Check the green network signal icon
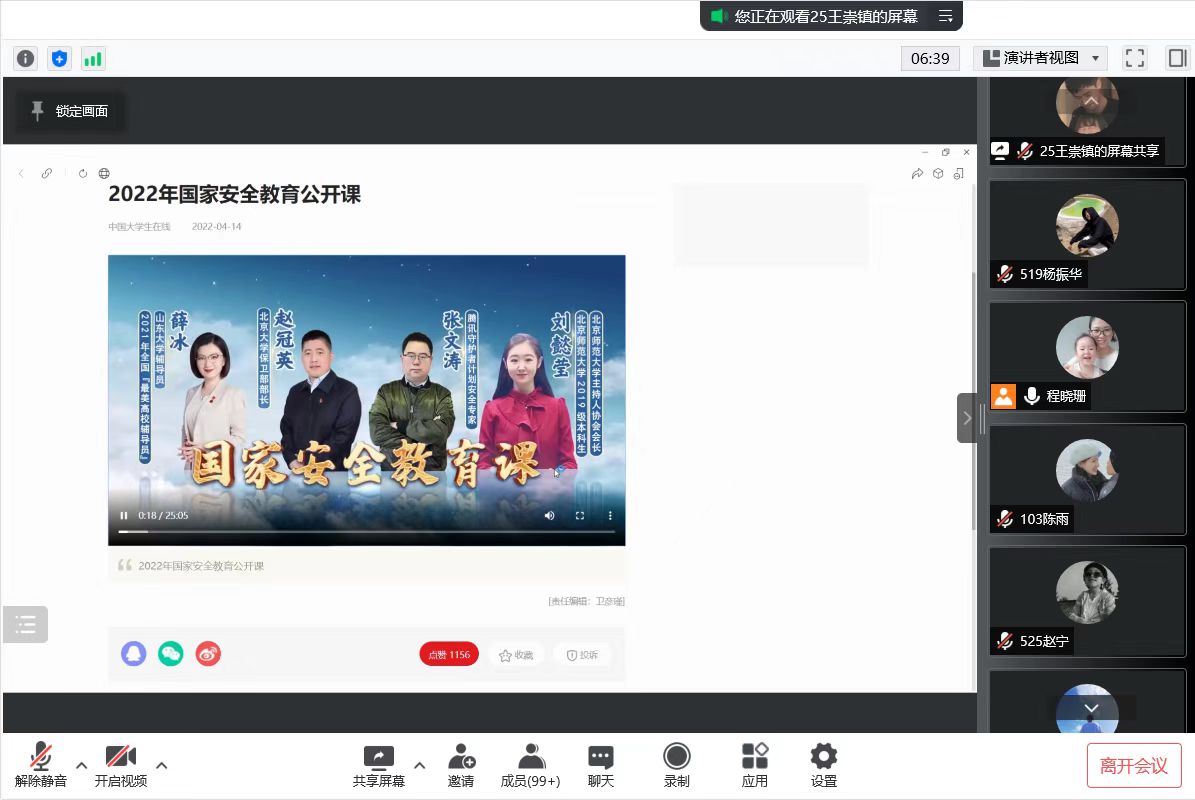Screen dimensions: 1195x800 [x=93, y=58]
